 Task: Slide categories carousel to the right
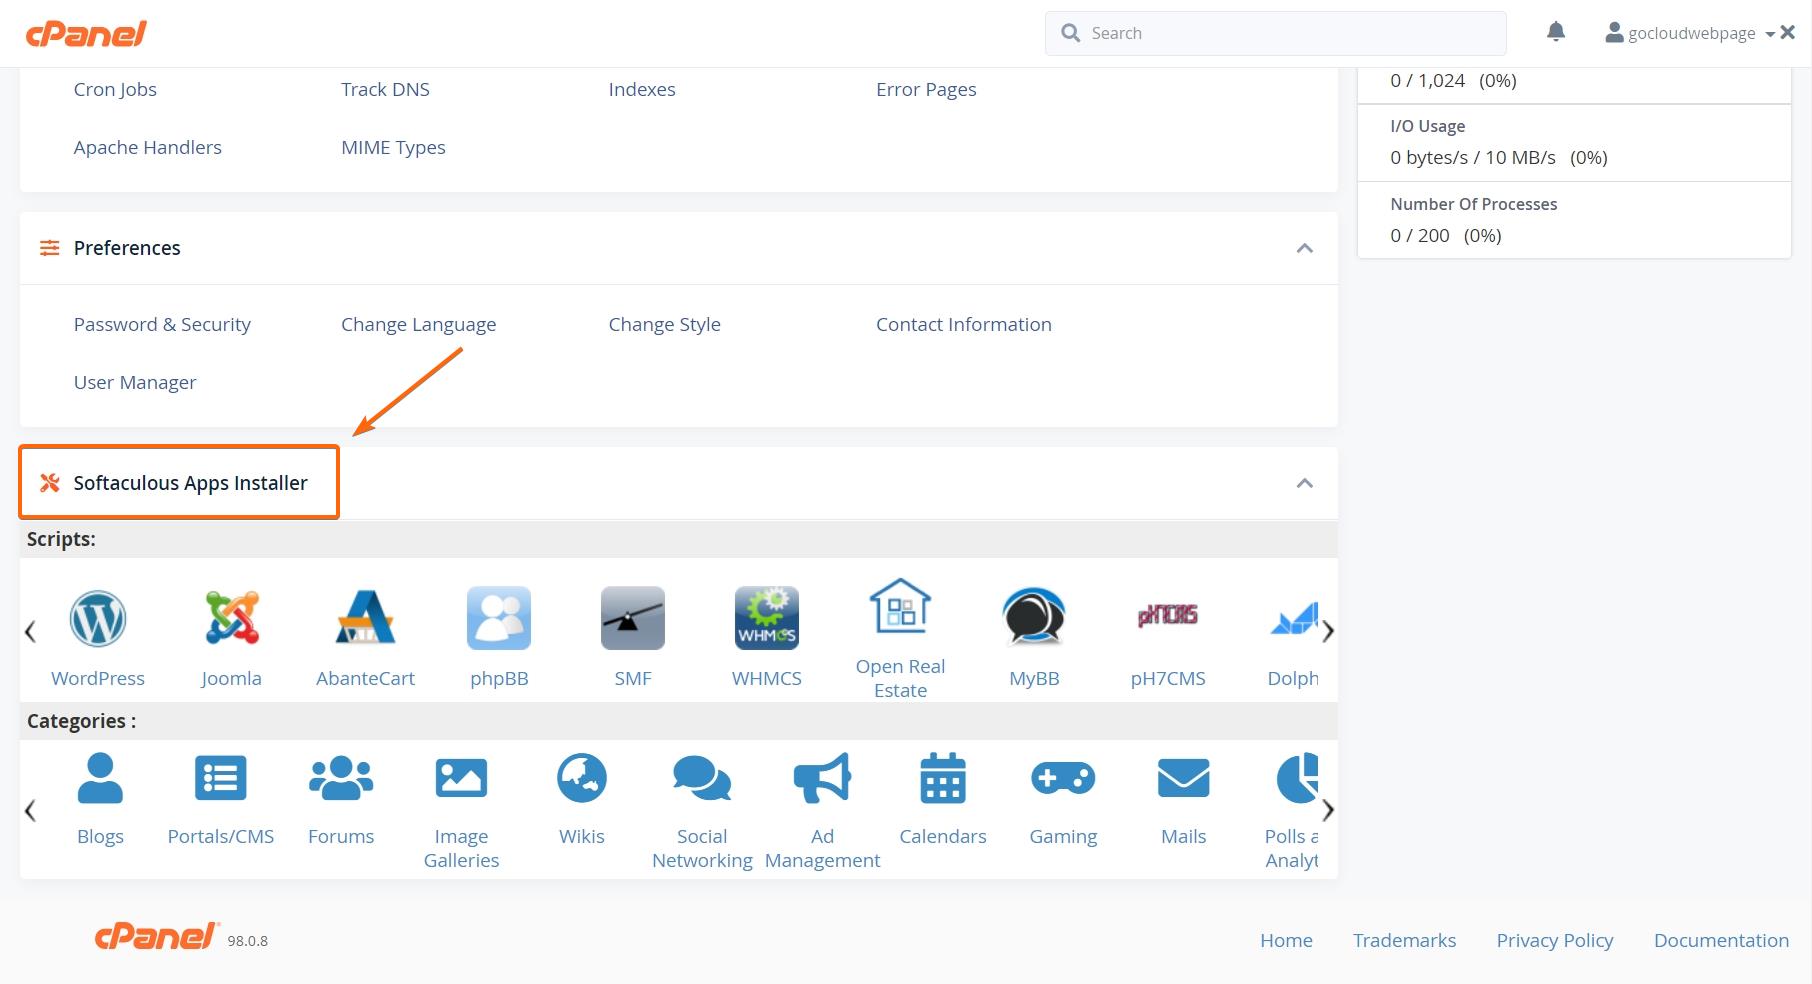point(1328,810)
